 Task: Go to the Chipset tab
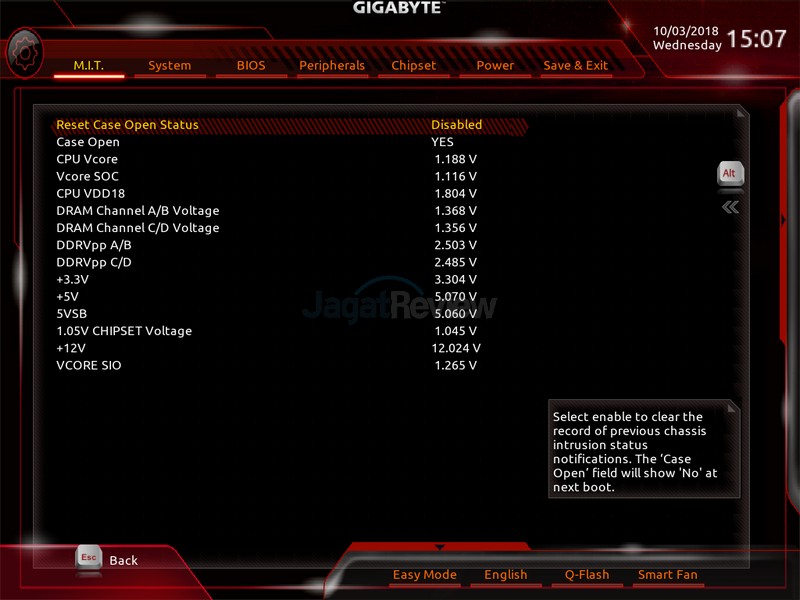414,66
